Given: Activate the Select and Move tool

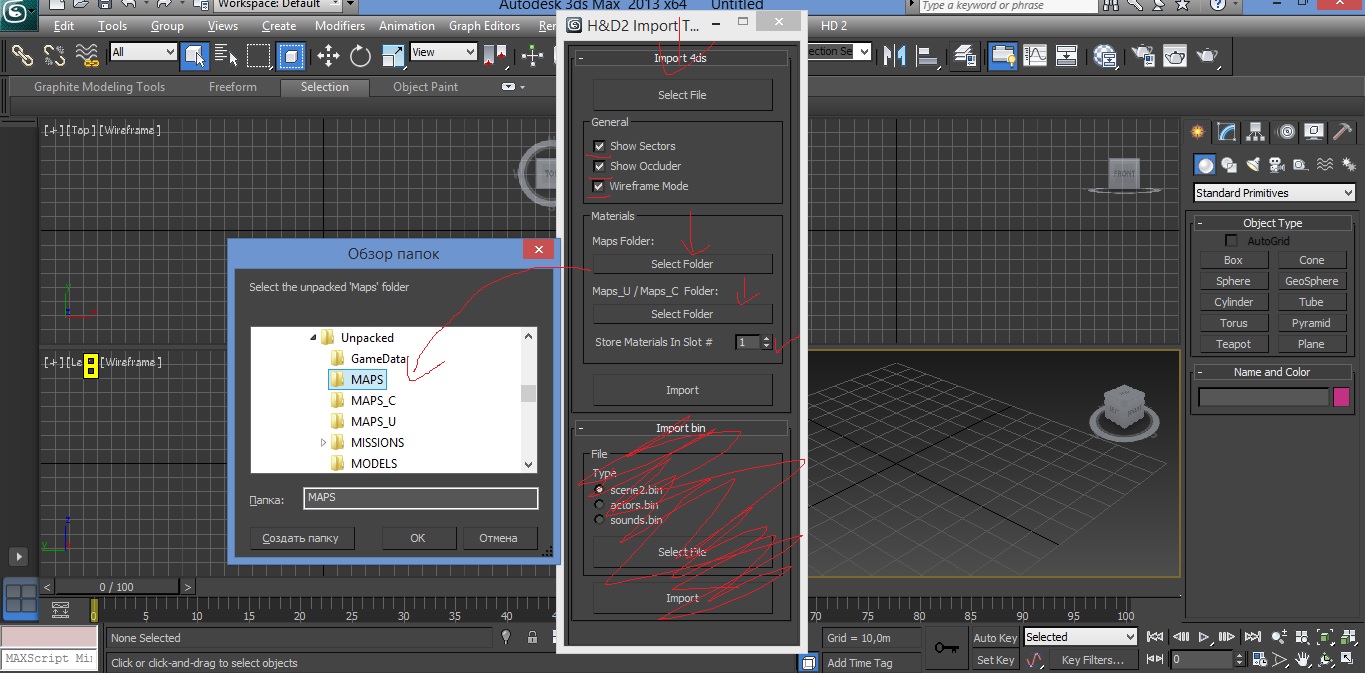Looking at the screenshot, I should [328, 56].
